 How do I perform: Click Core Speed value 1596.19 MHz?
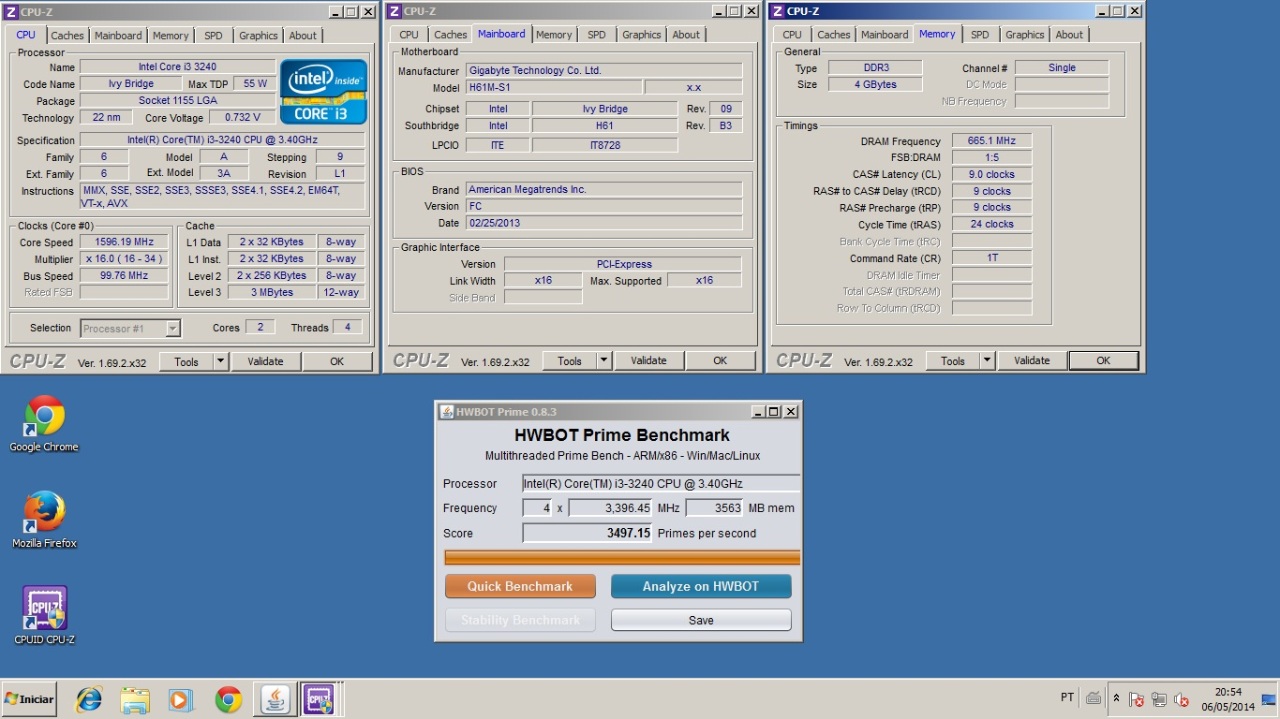point(124,242)
